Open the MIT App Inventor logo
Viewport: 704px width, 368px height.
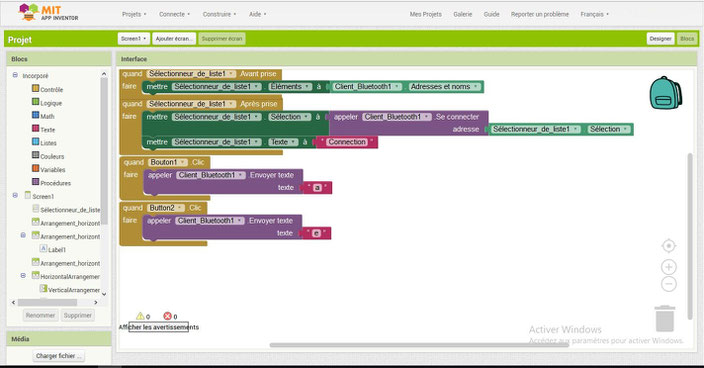tap(49, 13)
